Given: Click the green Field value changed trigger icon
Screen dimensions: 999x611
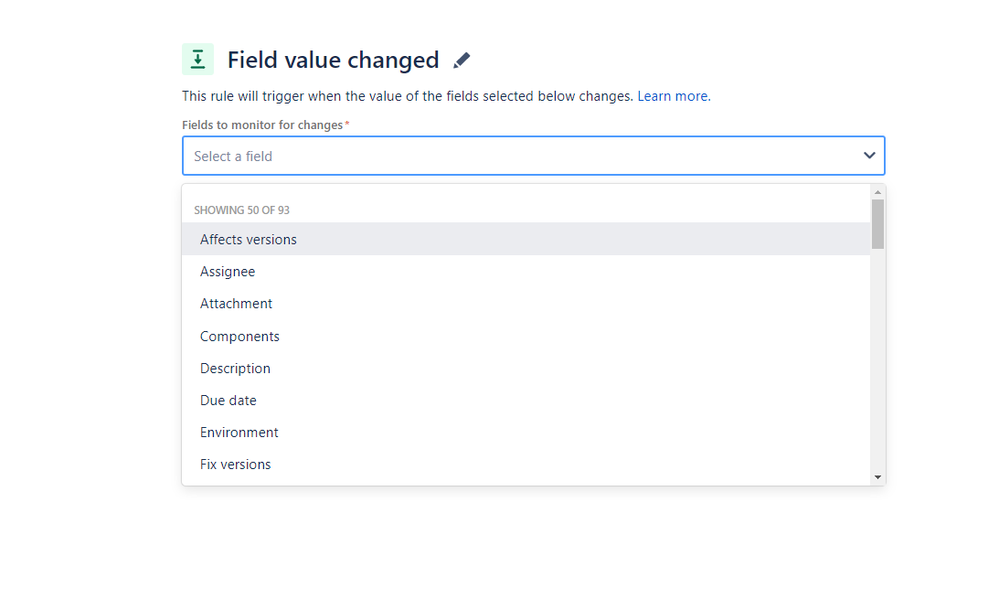Looking at the screenshot, I should [198, 59].
